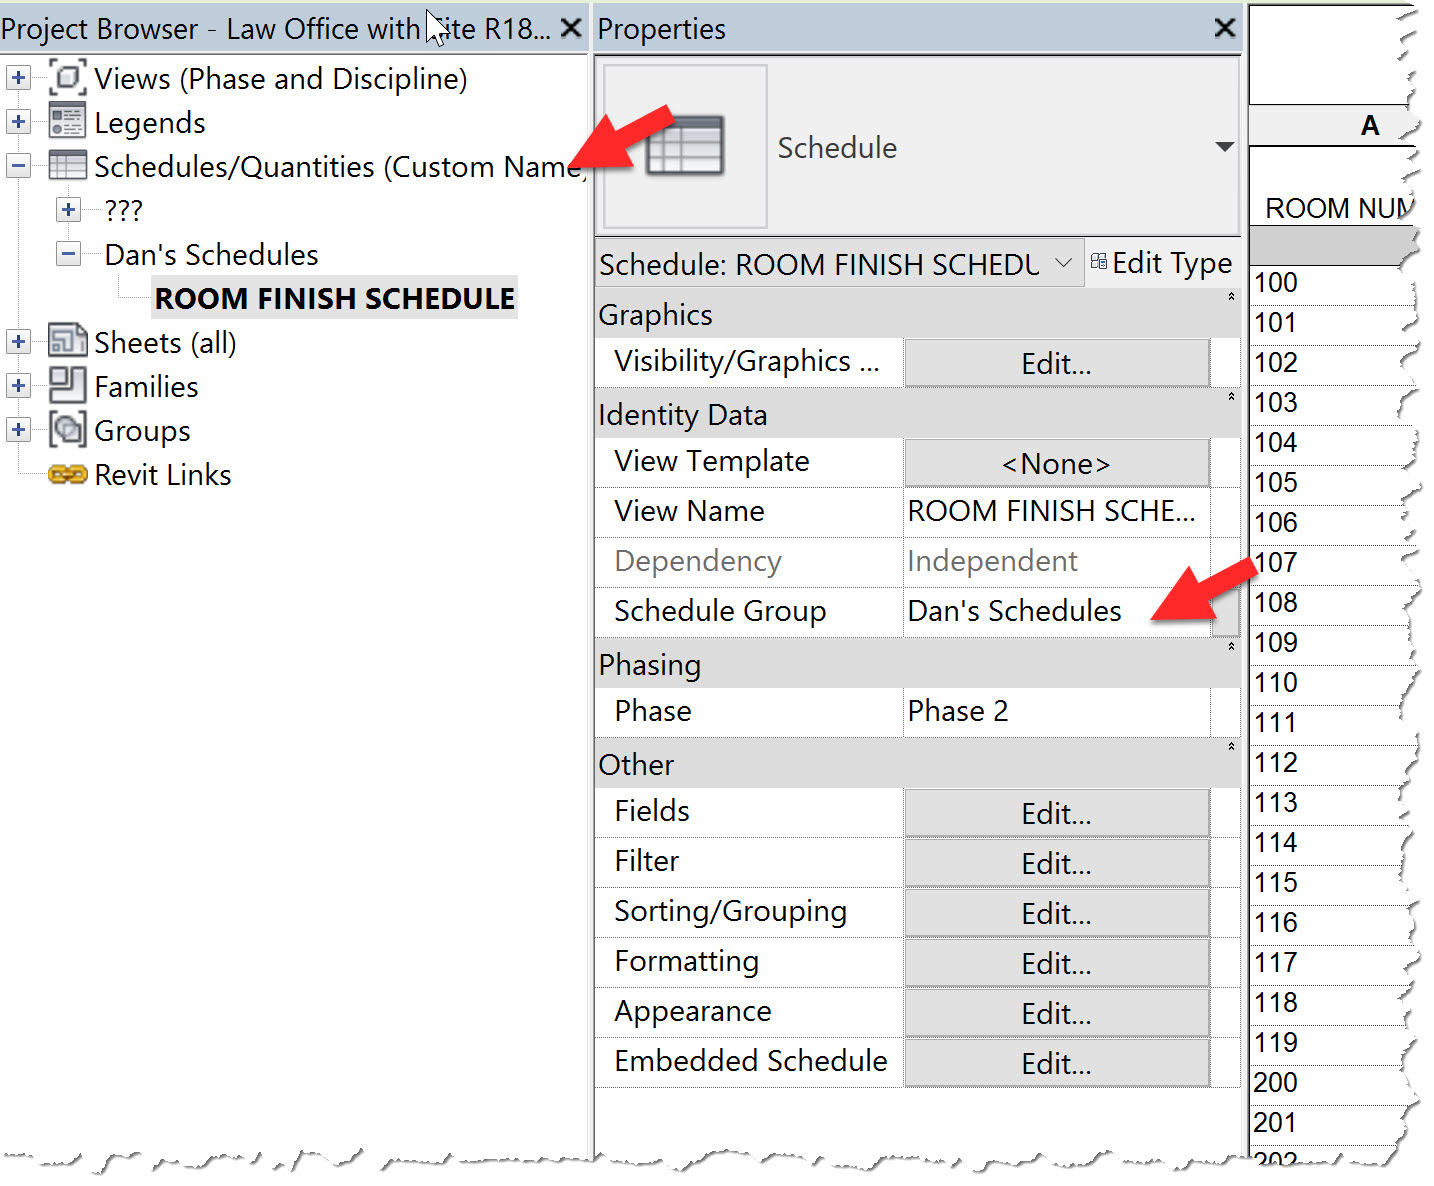The height and width of the screenshot is (1186, 1434).
Task: Select the Legends icon in Project Browser
Action: tap(66, 121)
